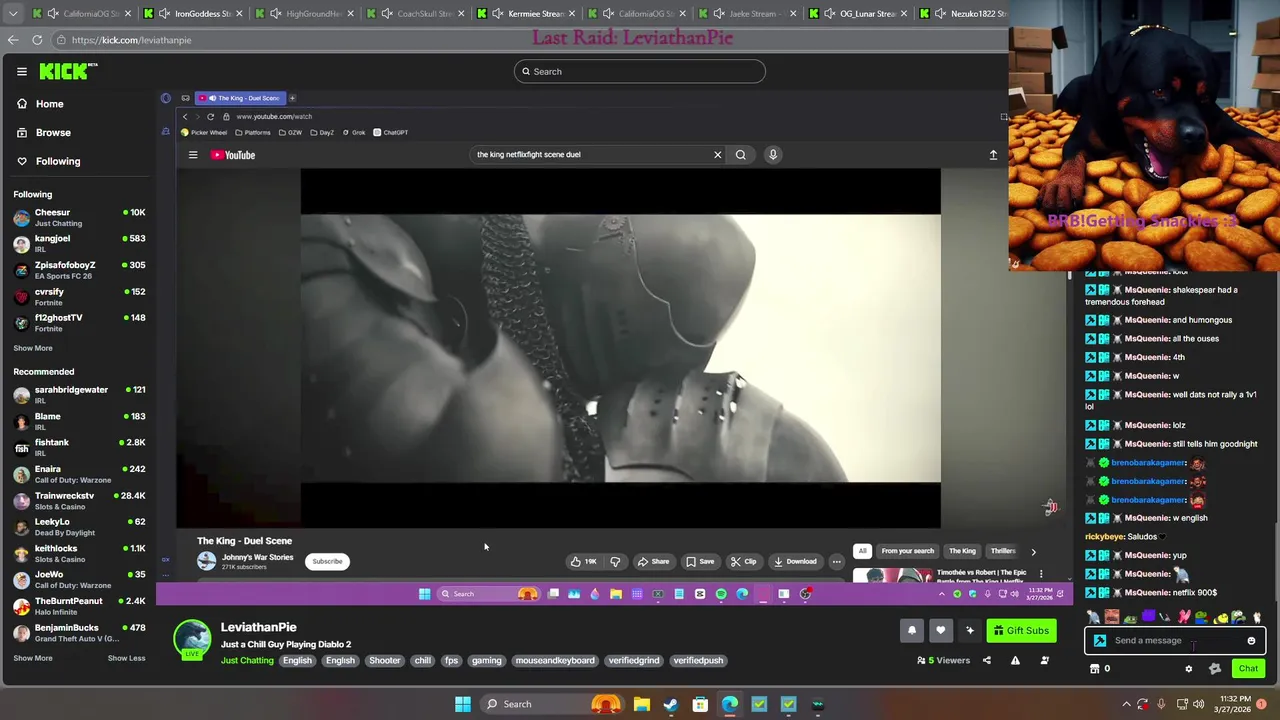Screen dimensions: 1280x720
Task: Open sarahbridgewater recommended channel
Action: [x=80, y=394]
